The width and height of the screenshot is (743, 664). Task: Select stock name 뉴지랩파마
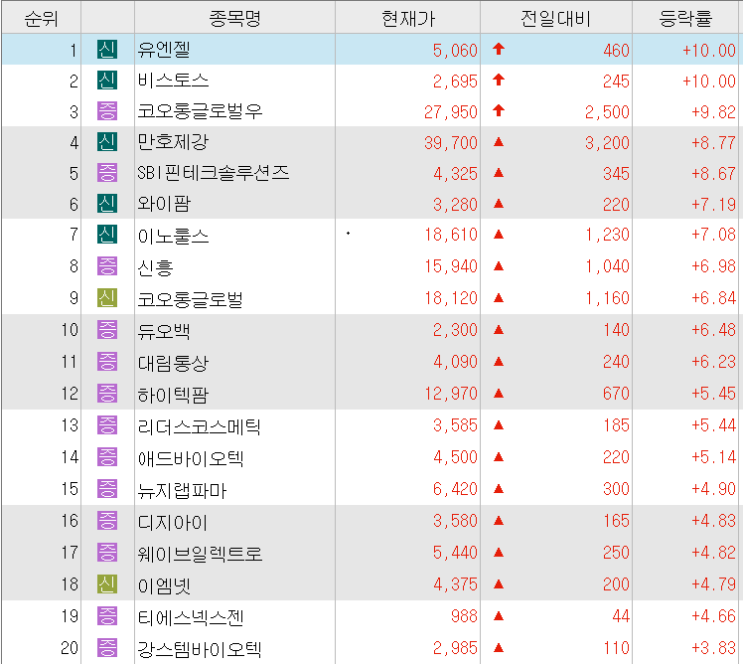pyautogui.click(x=182, y=490)
